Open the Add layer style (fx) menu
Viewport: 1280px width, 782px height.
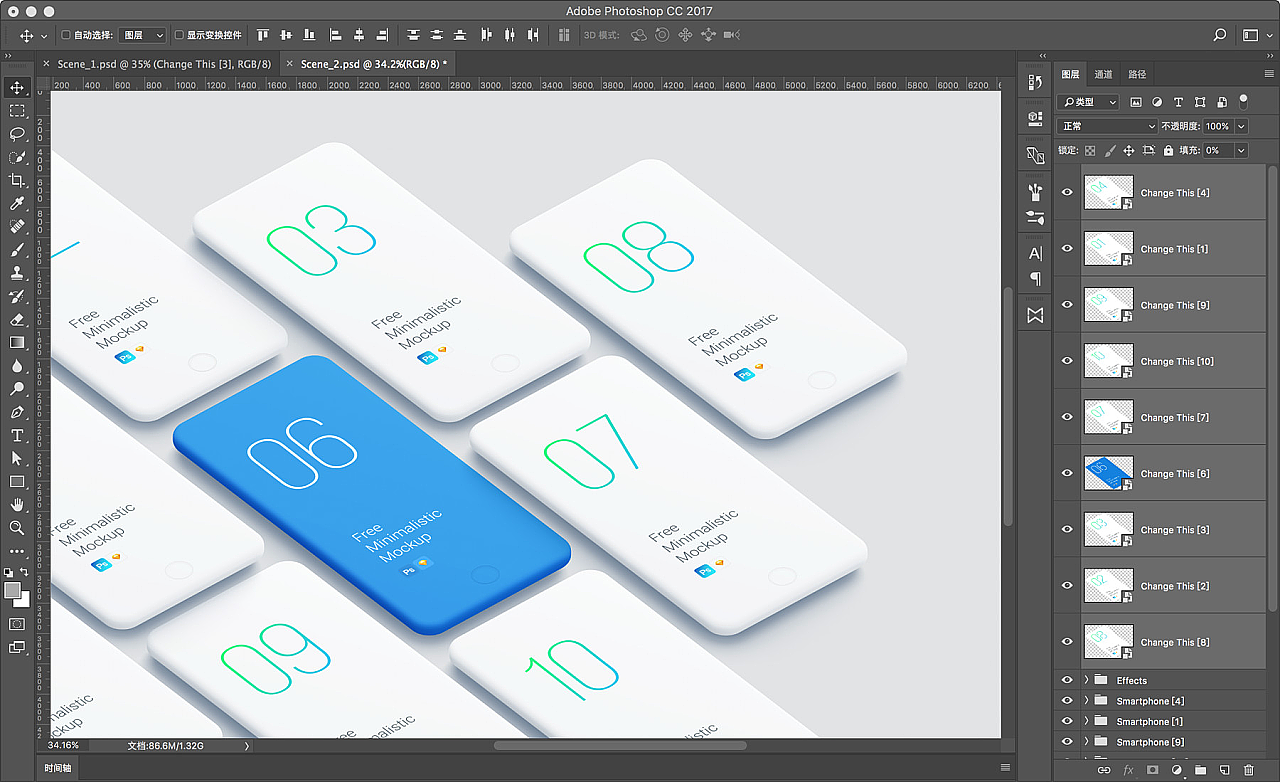1127,770
